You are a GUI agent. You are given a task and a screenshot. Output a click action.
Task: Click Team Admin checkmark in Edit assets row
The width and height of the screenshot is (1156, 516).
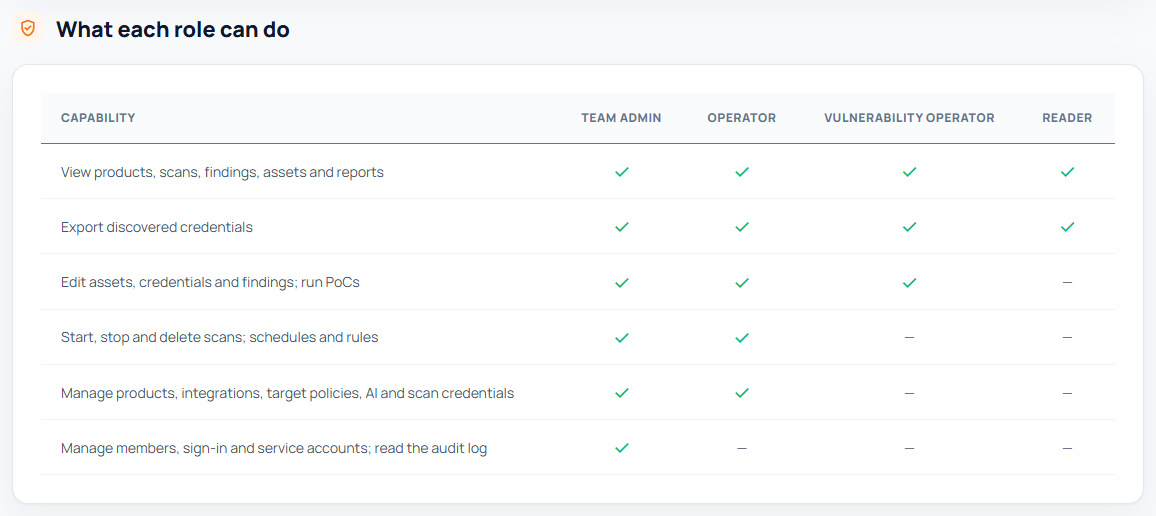click(x=621, y=282)
